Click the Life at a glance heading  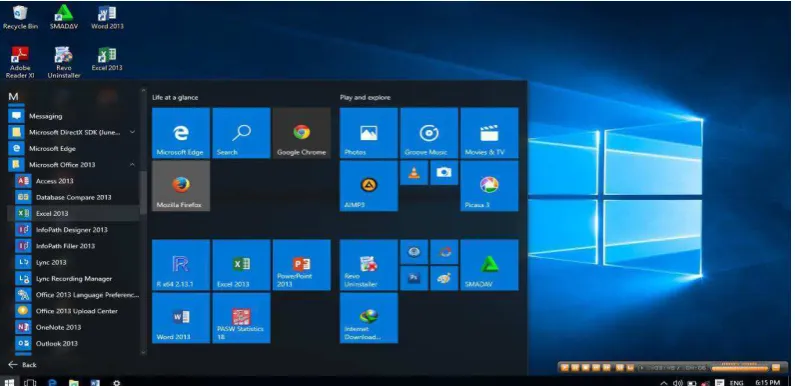[175, 97]
